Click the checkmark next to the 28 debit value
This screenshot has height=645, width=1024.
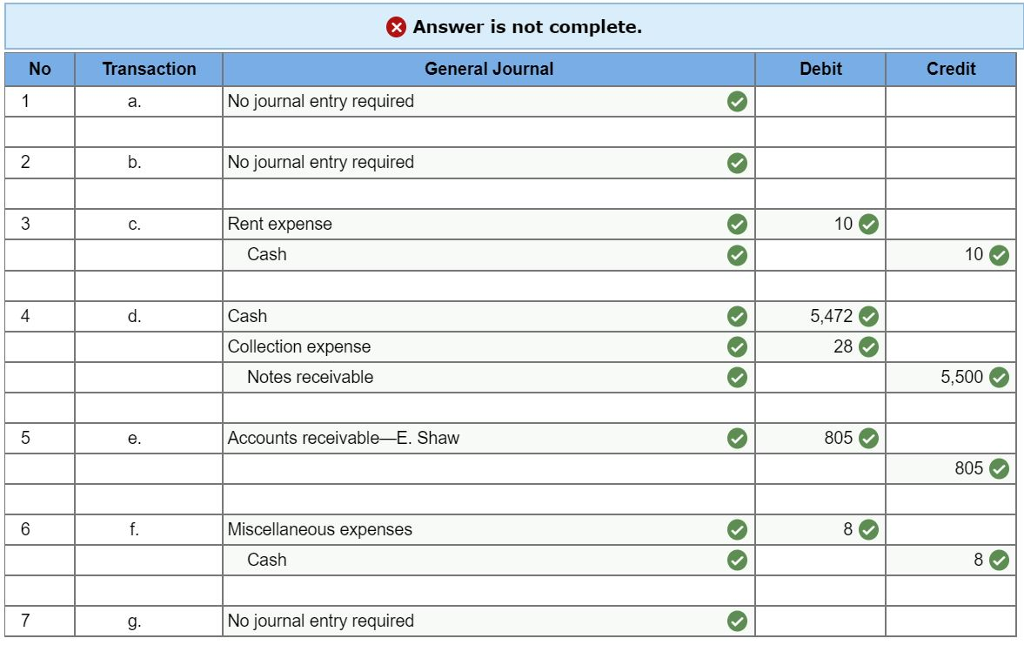[x=866, y=346]
